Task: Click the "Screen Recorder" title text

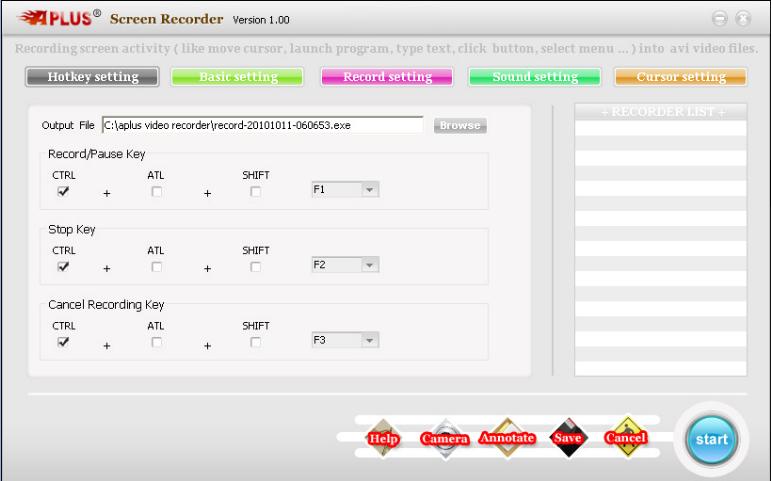Action: coord(166,19)
